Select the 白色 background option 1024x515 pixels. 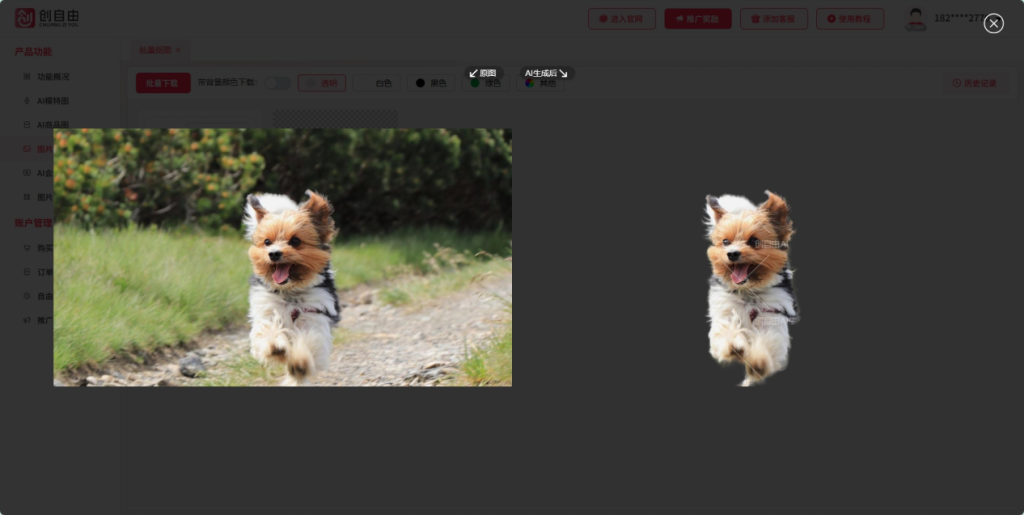coord(377,83)
